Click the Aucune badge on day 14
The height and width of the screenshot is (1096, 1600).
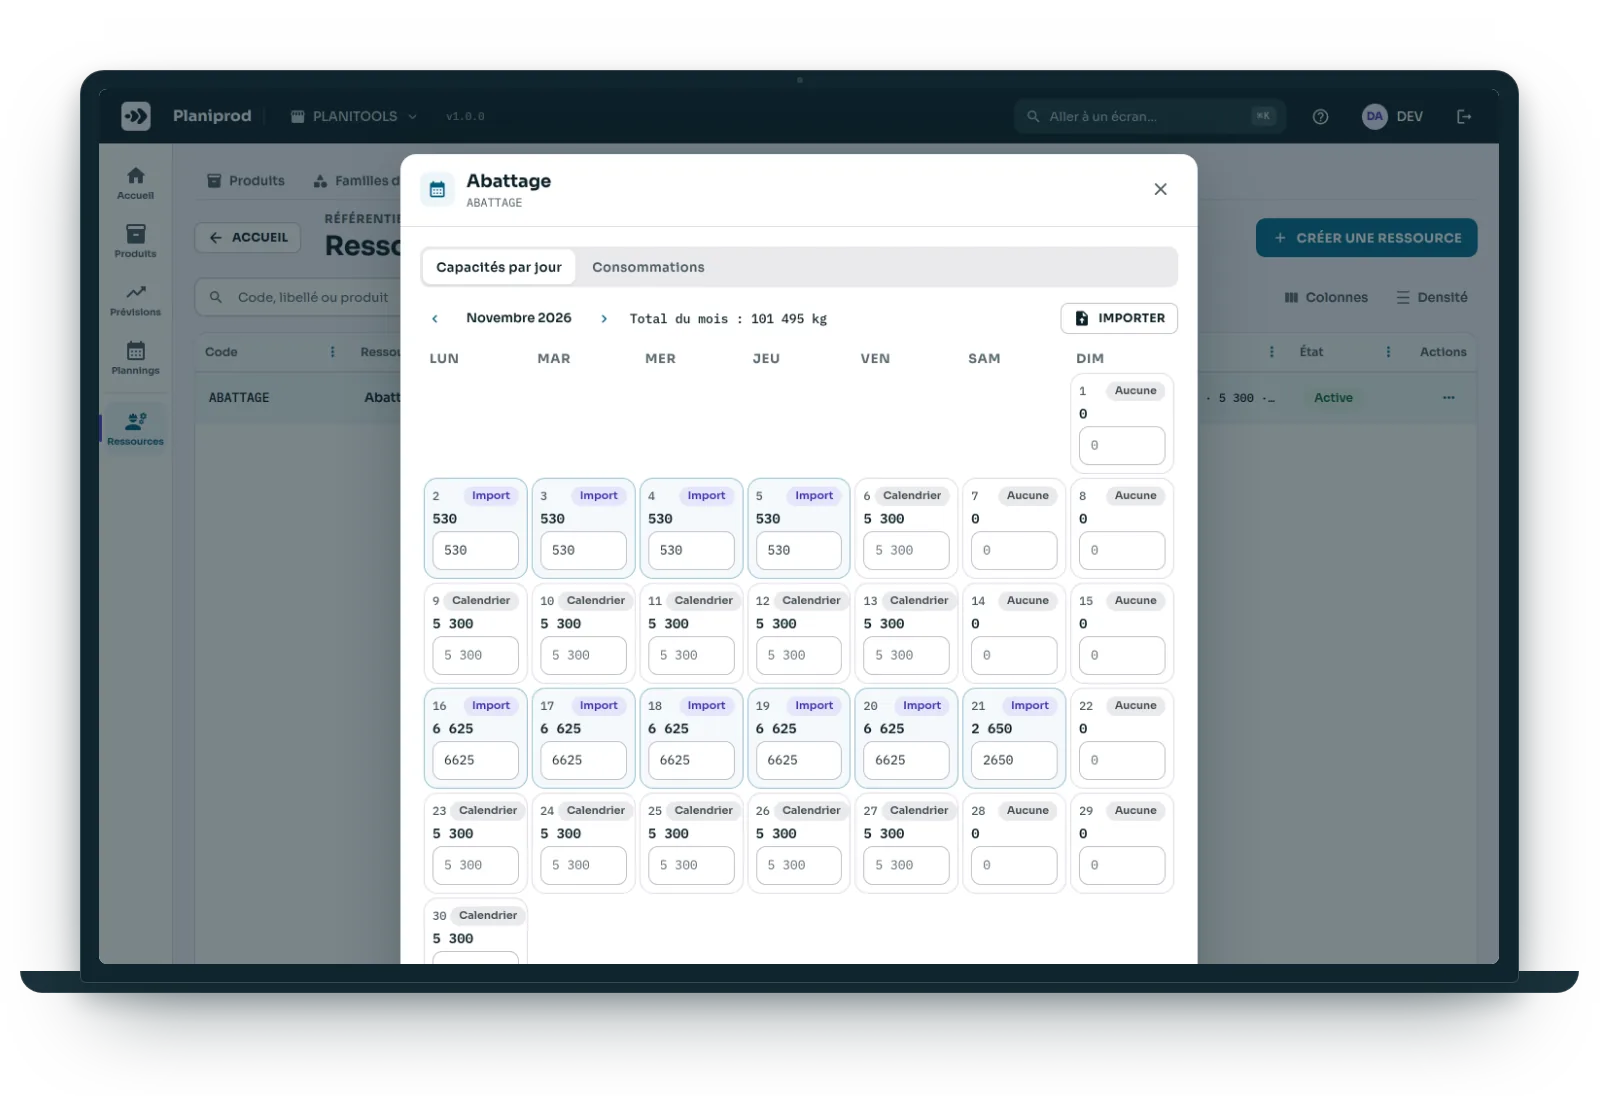click(1028, 601)
